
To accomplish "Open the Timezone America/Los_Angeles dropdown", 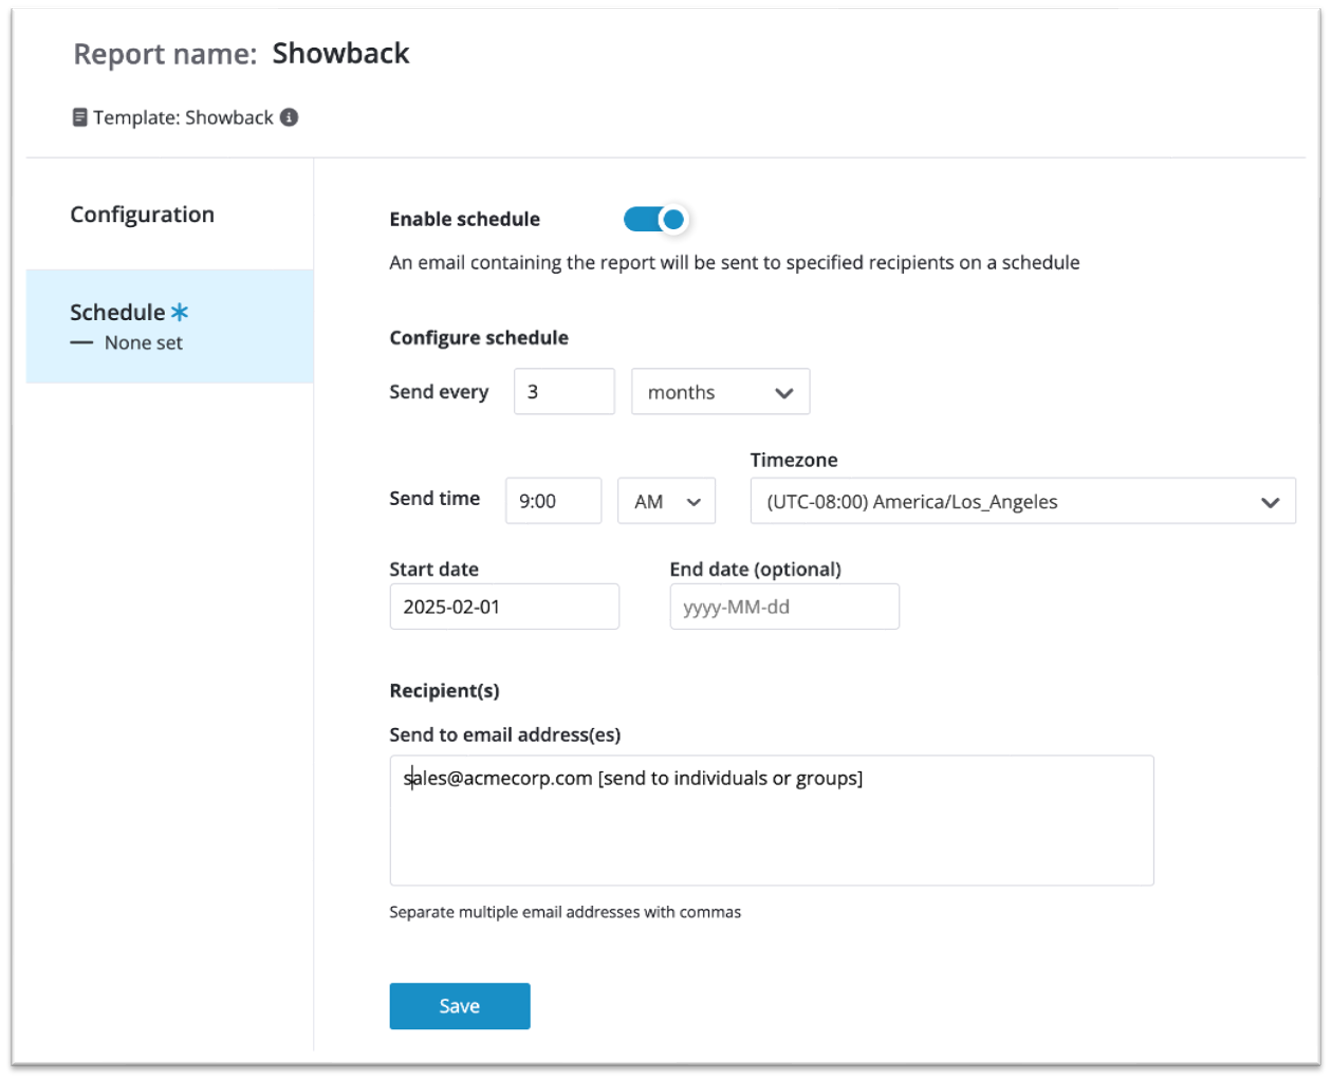I will point(1022,501).
